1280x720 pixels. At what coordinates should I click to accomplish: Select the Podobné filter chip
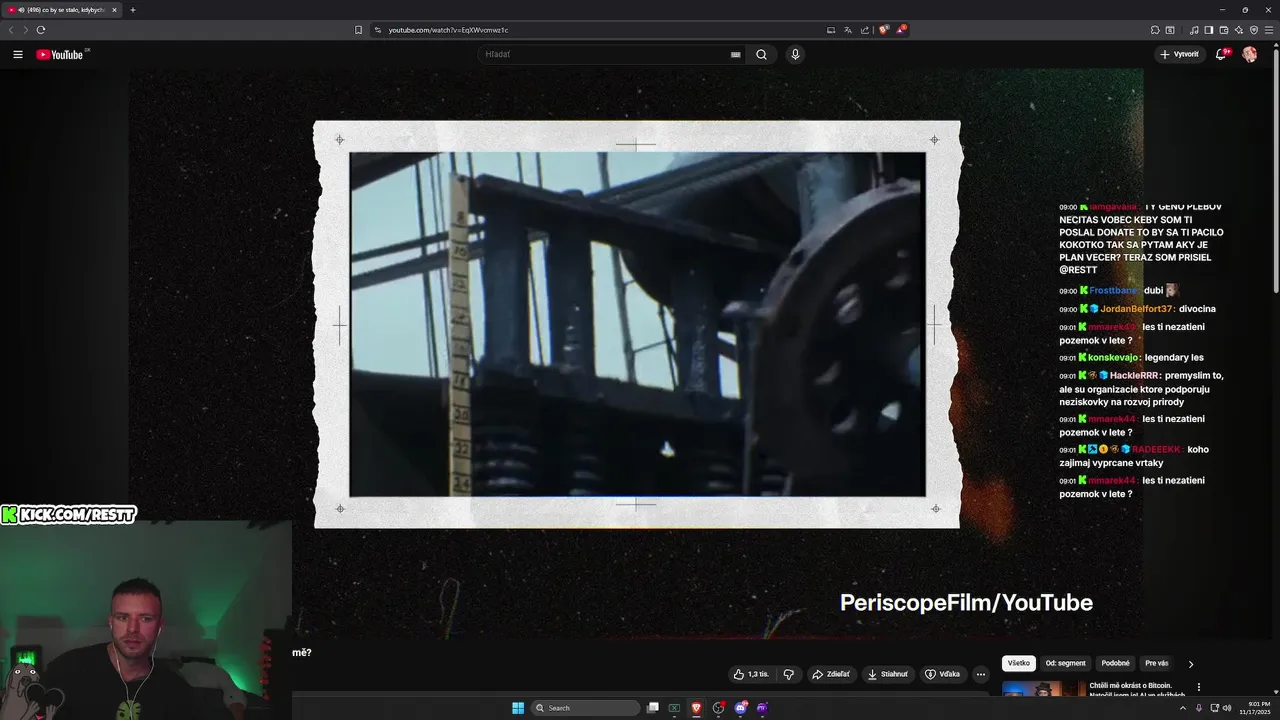click(x=1115, y=663)
